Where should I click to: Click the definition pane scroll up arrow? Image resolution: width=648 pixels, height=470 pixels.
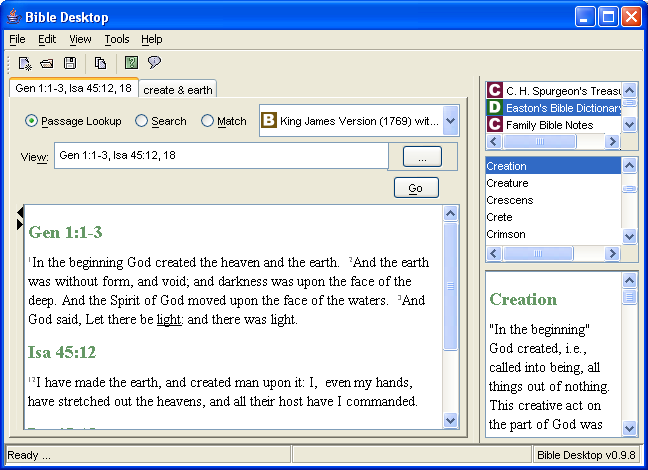pos(629,280)
